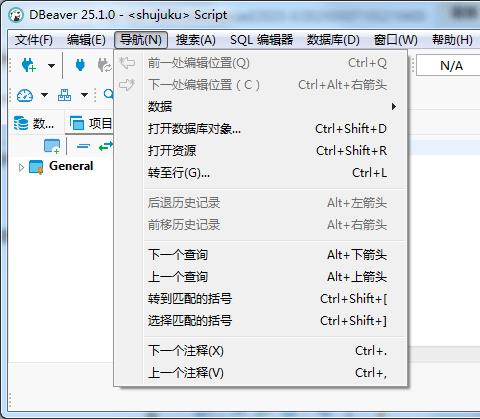Toggle the link with editor arrows icon
The image size is (480, 419).
[x=106, y=146]
